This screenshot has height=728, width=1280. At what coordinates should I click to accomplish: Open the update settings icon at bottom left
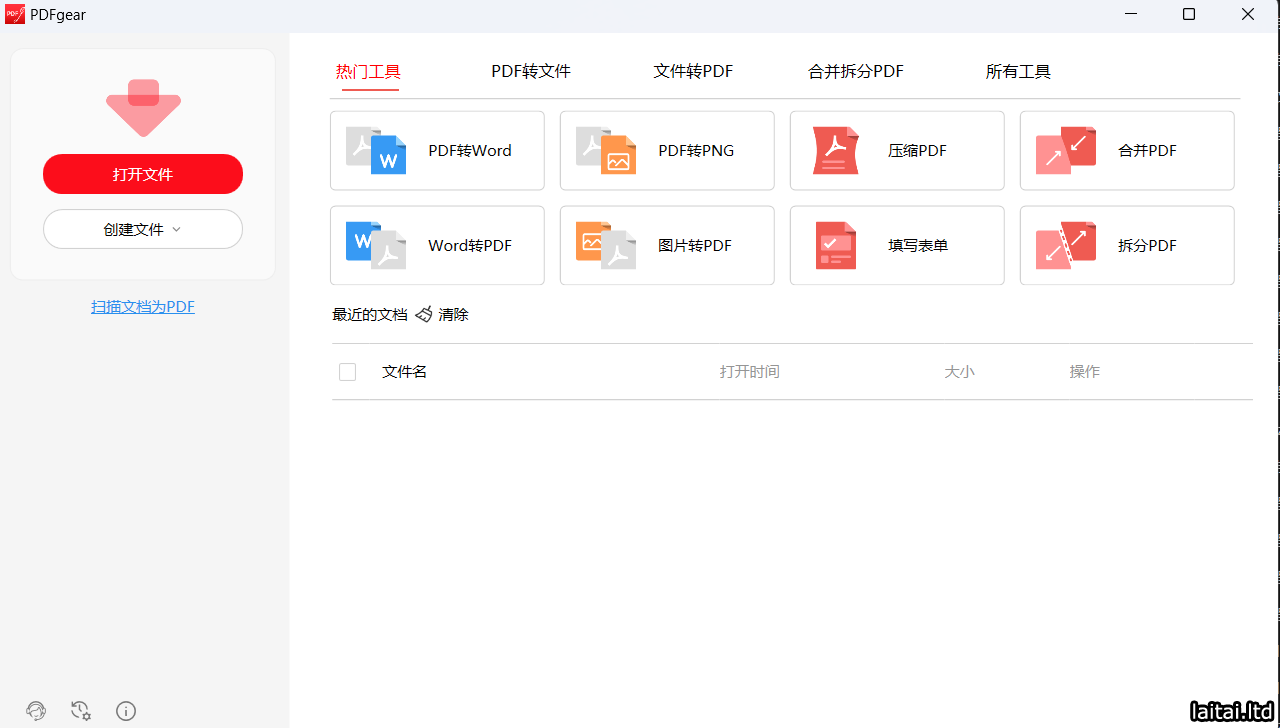point(81,711)
